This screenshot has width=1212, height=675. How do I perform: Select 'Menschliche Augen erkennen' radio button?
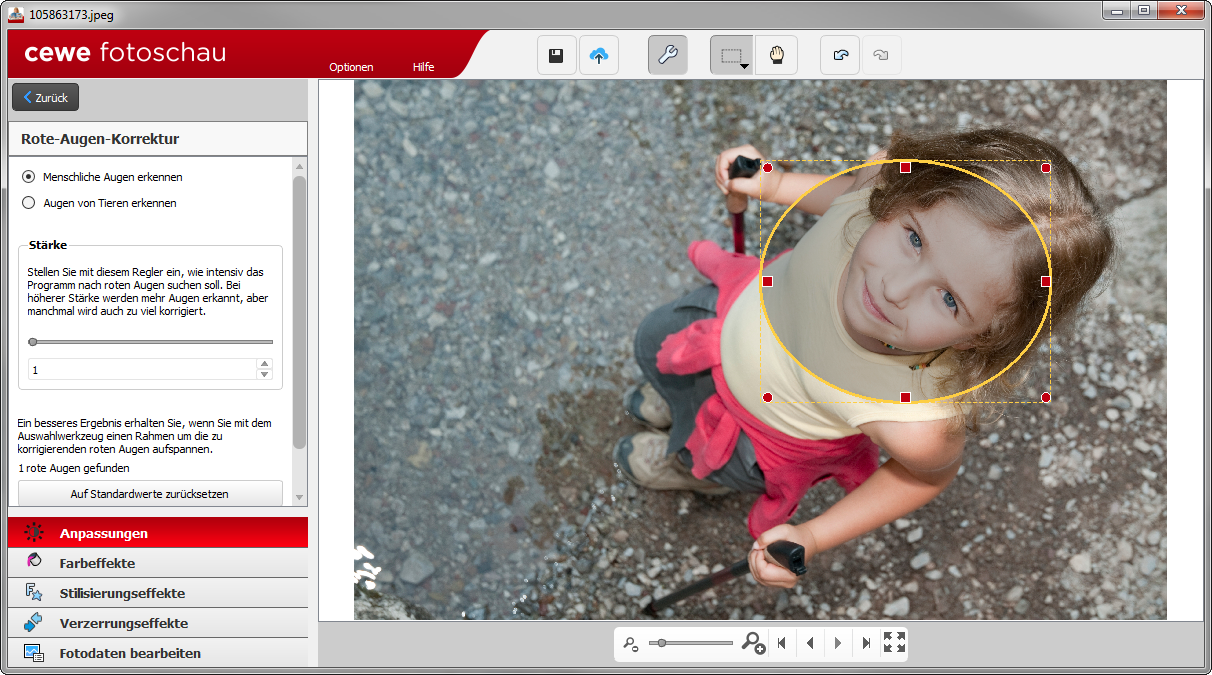[29, 177]
